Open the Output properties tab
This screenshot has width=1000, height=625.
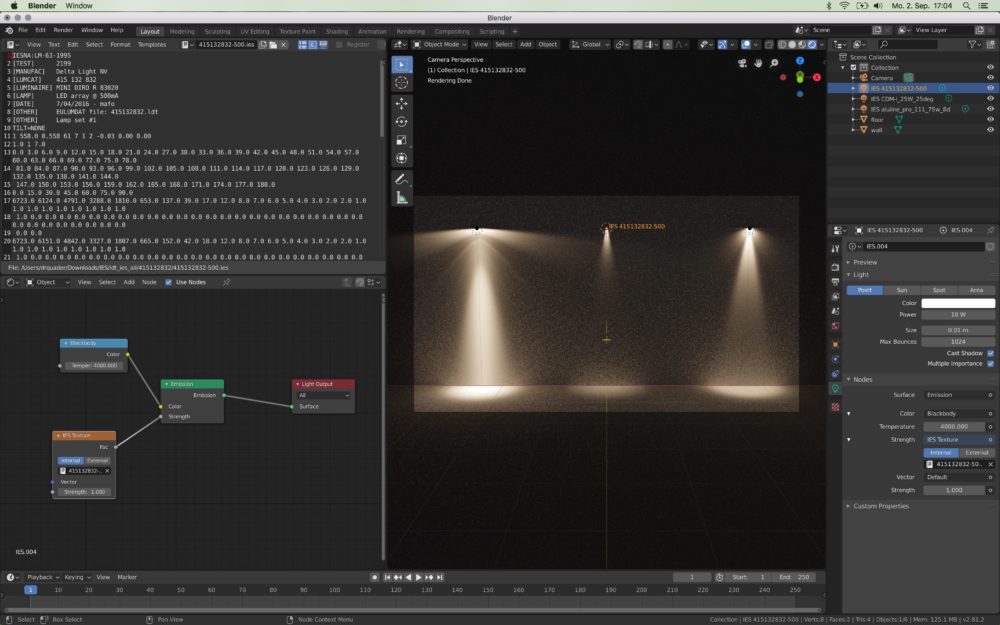click(835, 282)
